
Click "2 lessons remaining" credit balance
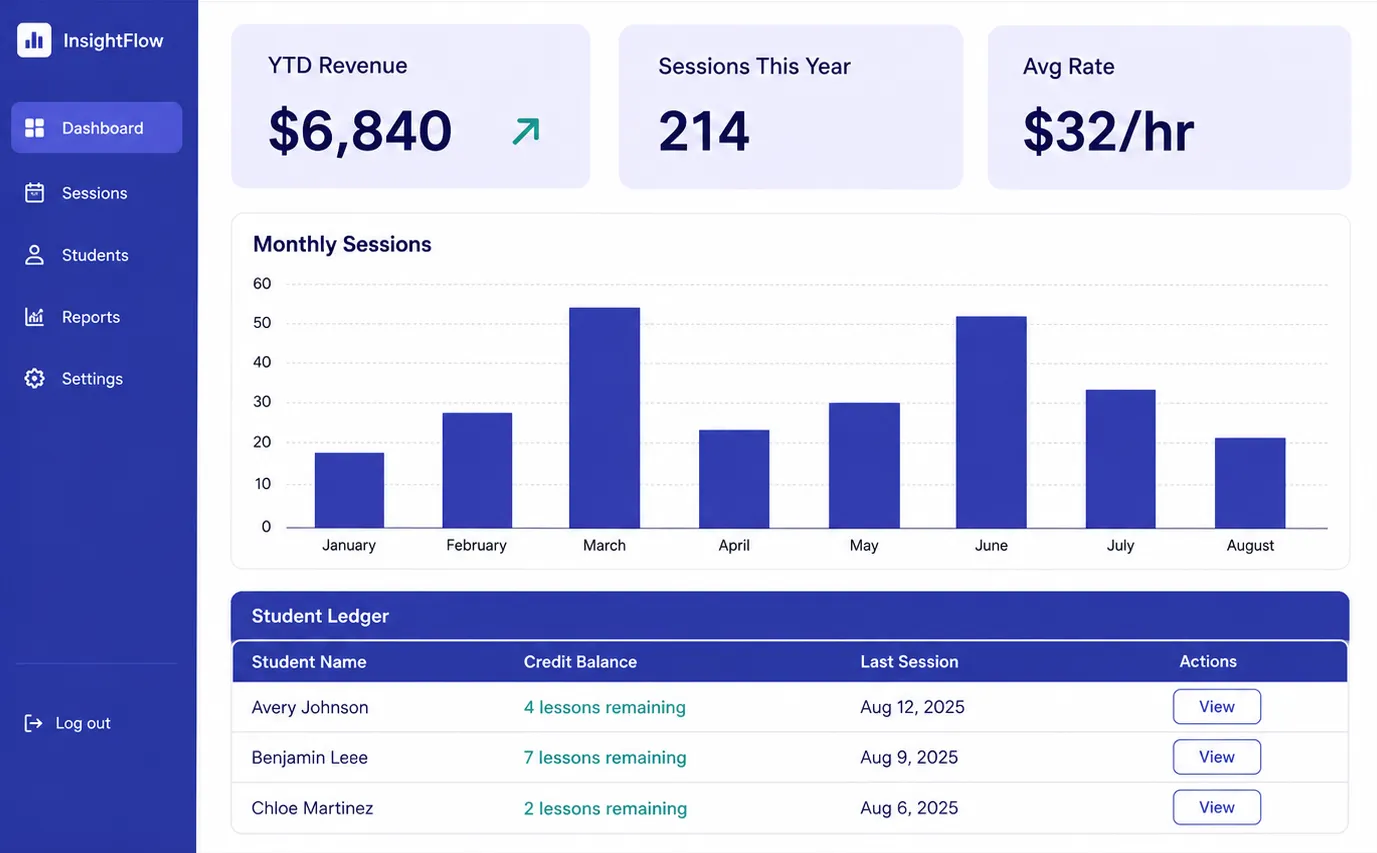[605, 808]
